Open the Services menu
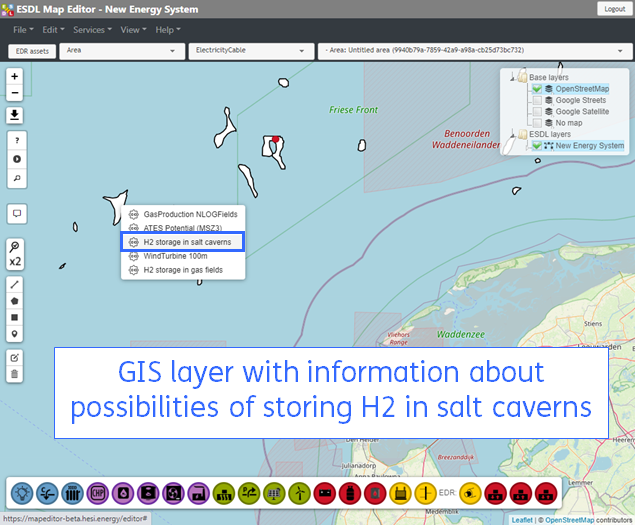This screenshot has width=635, height=525. click(92, 30)
